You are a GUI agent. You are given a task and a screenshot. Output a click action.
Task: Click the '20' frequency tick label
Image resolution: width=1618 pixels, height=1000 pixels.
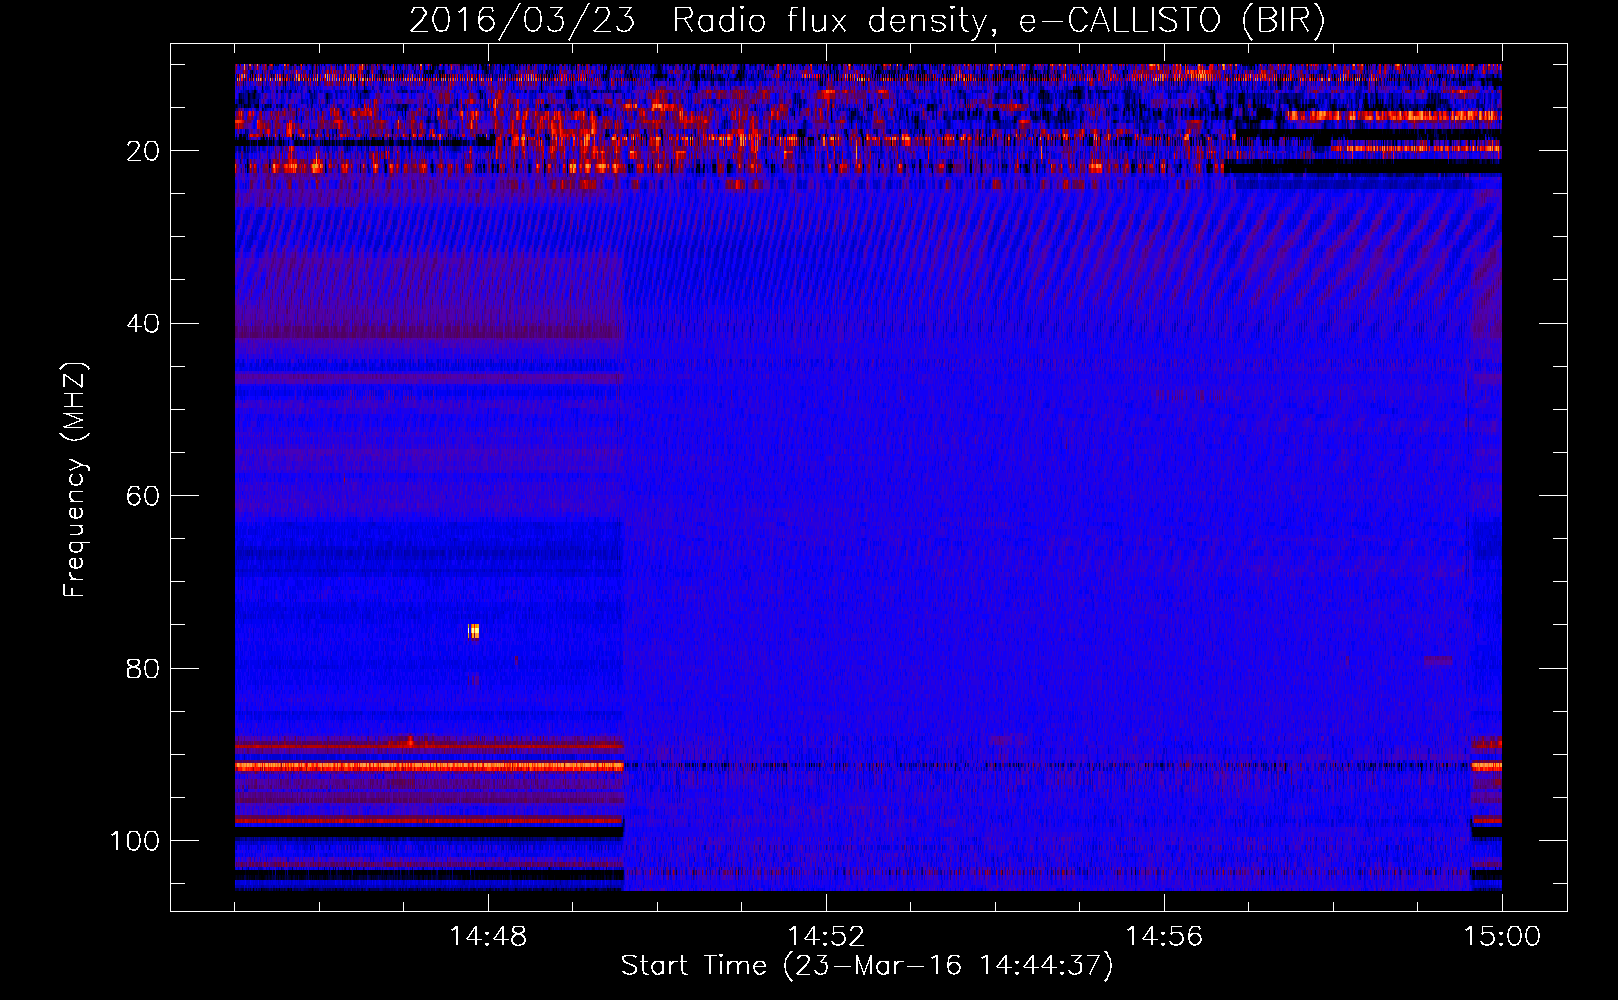click(144, 151)
